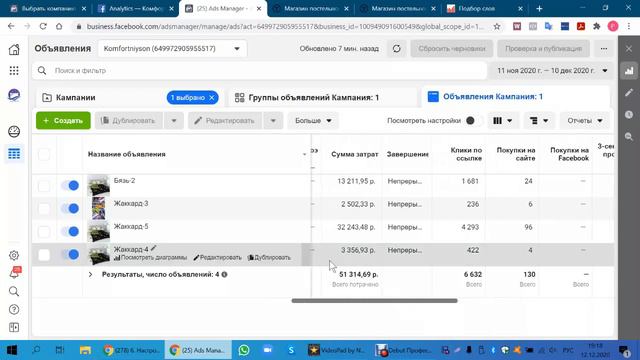Viewport: 640px width, 360px height.
Task: Open the Больше dropdown menu
Action: 313,121
